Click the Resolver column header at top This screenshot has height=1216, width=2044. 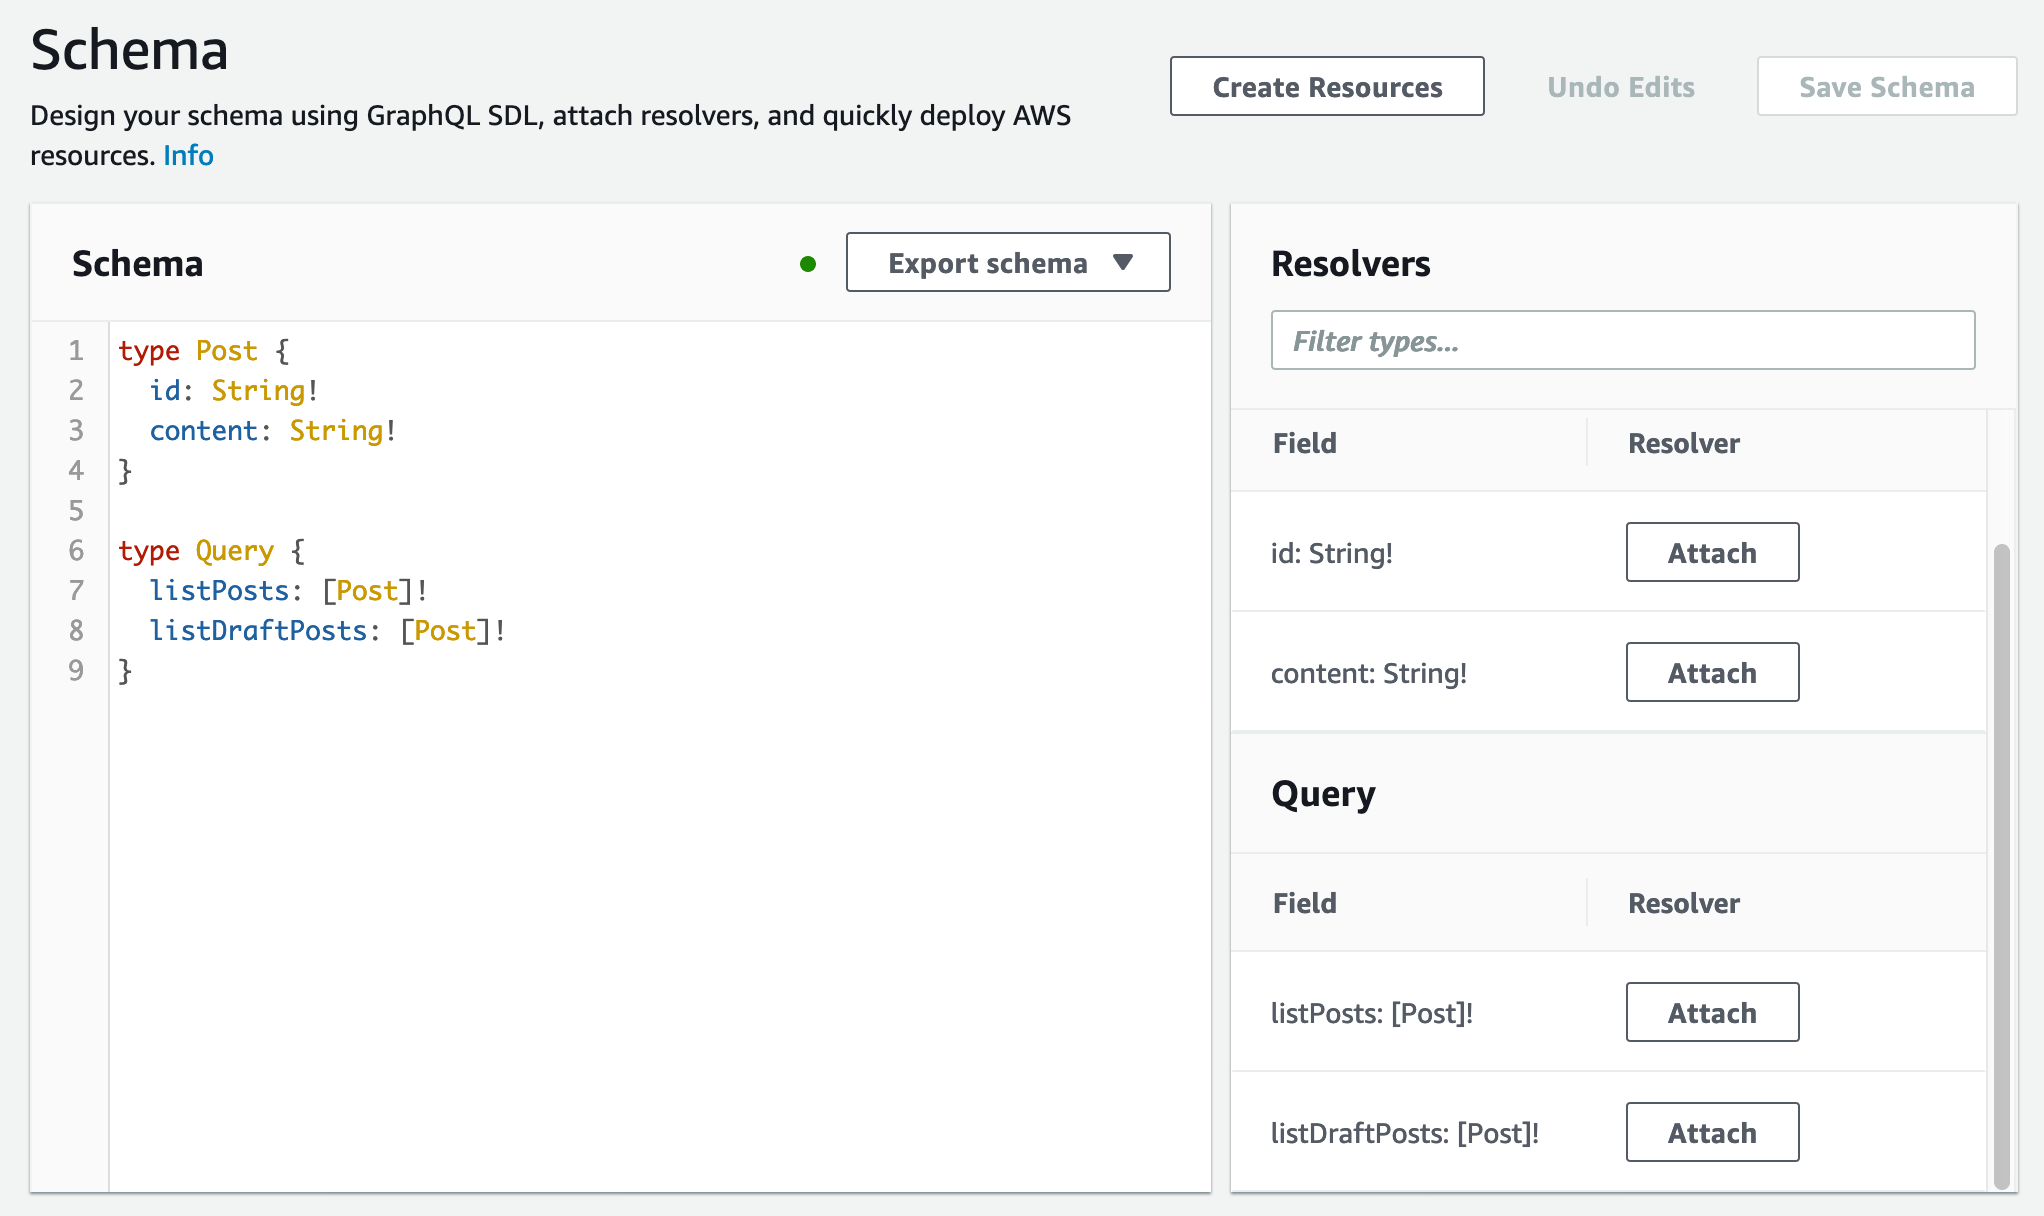(x=1683, y=443)
